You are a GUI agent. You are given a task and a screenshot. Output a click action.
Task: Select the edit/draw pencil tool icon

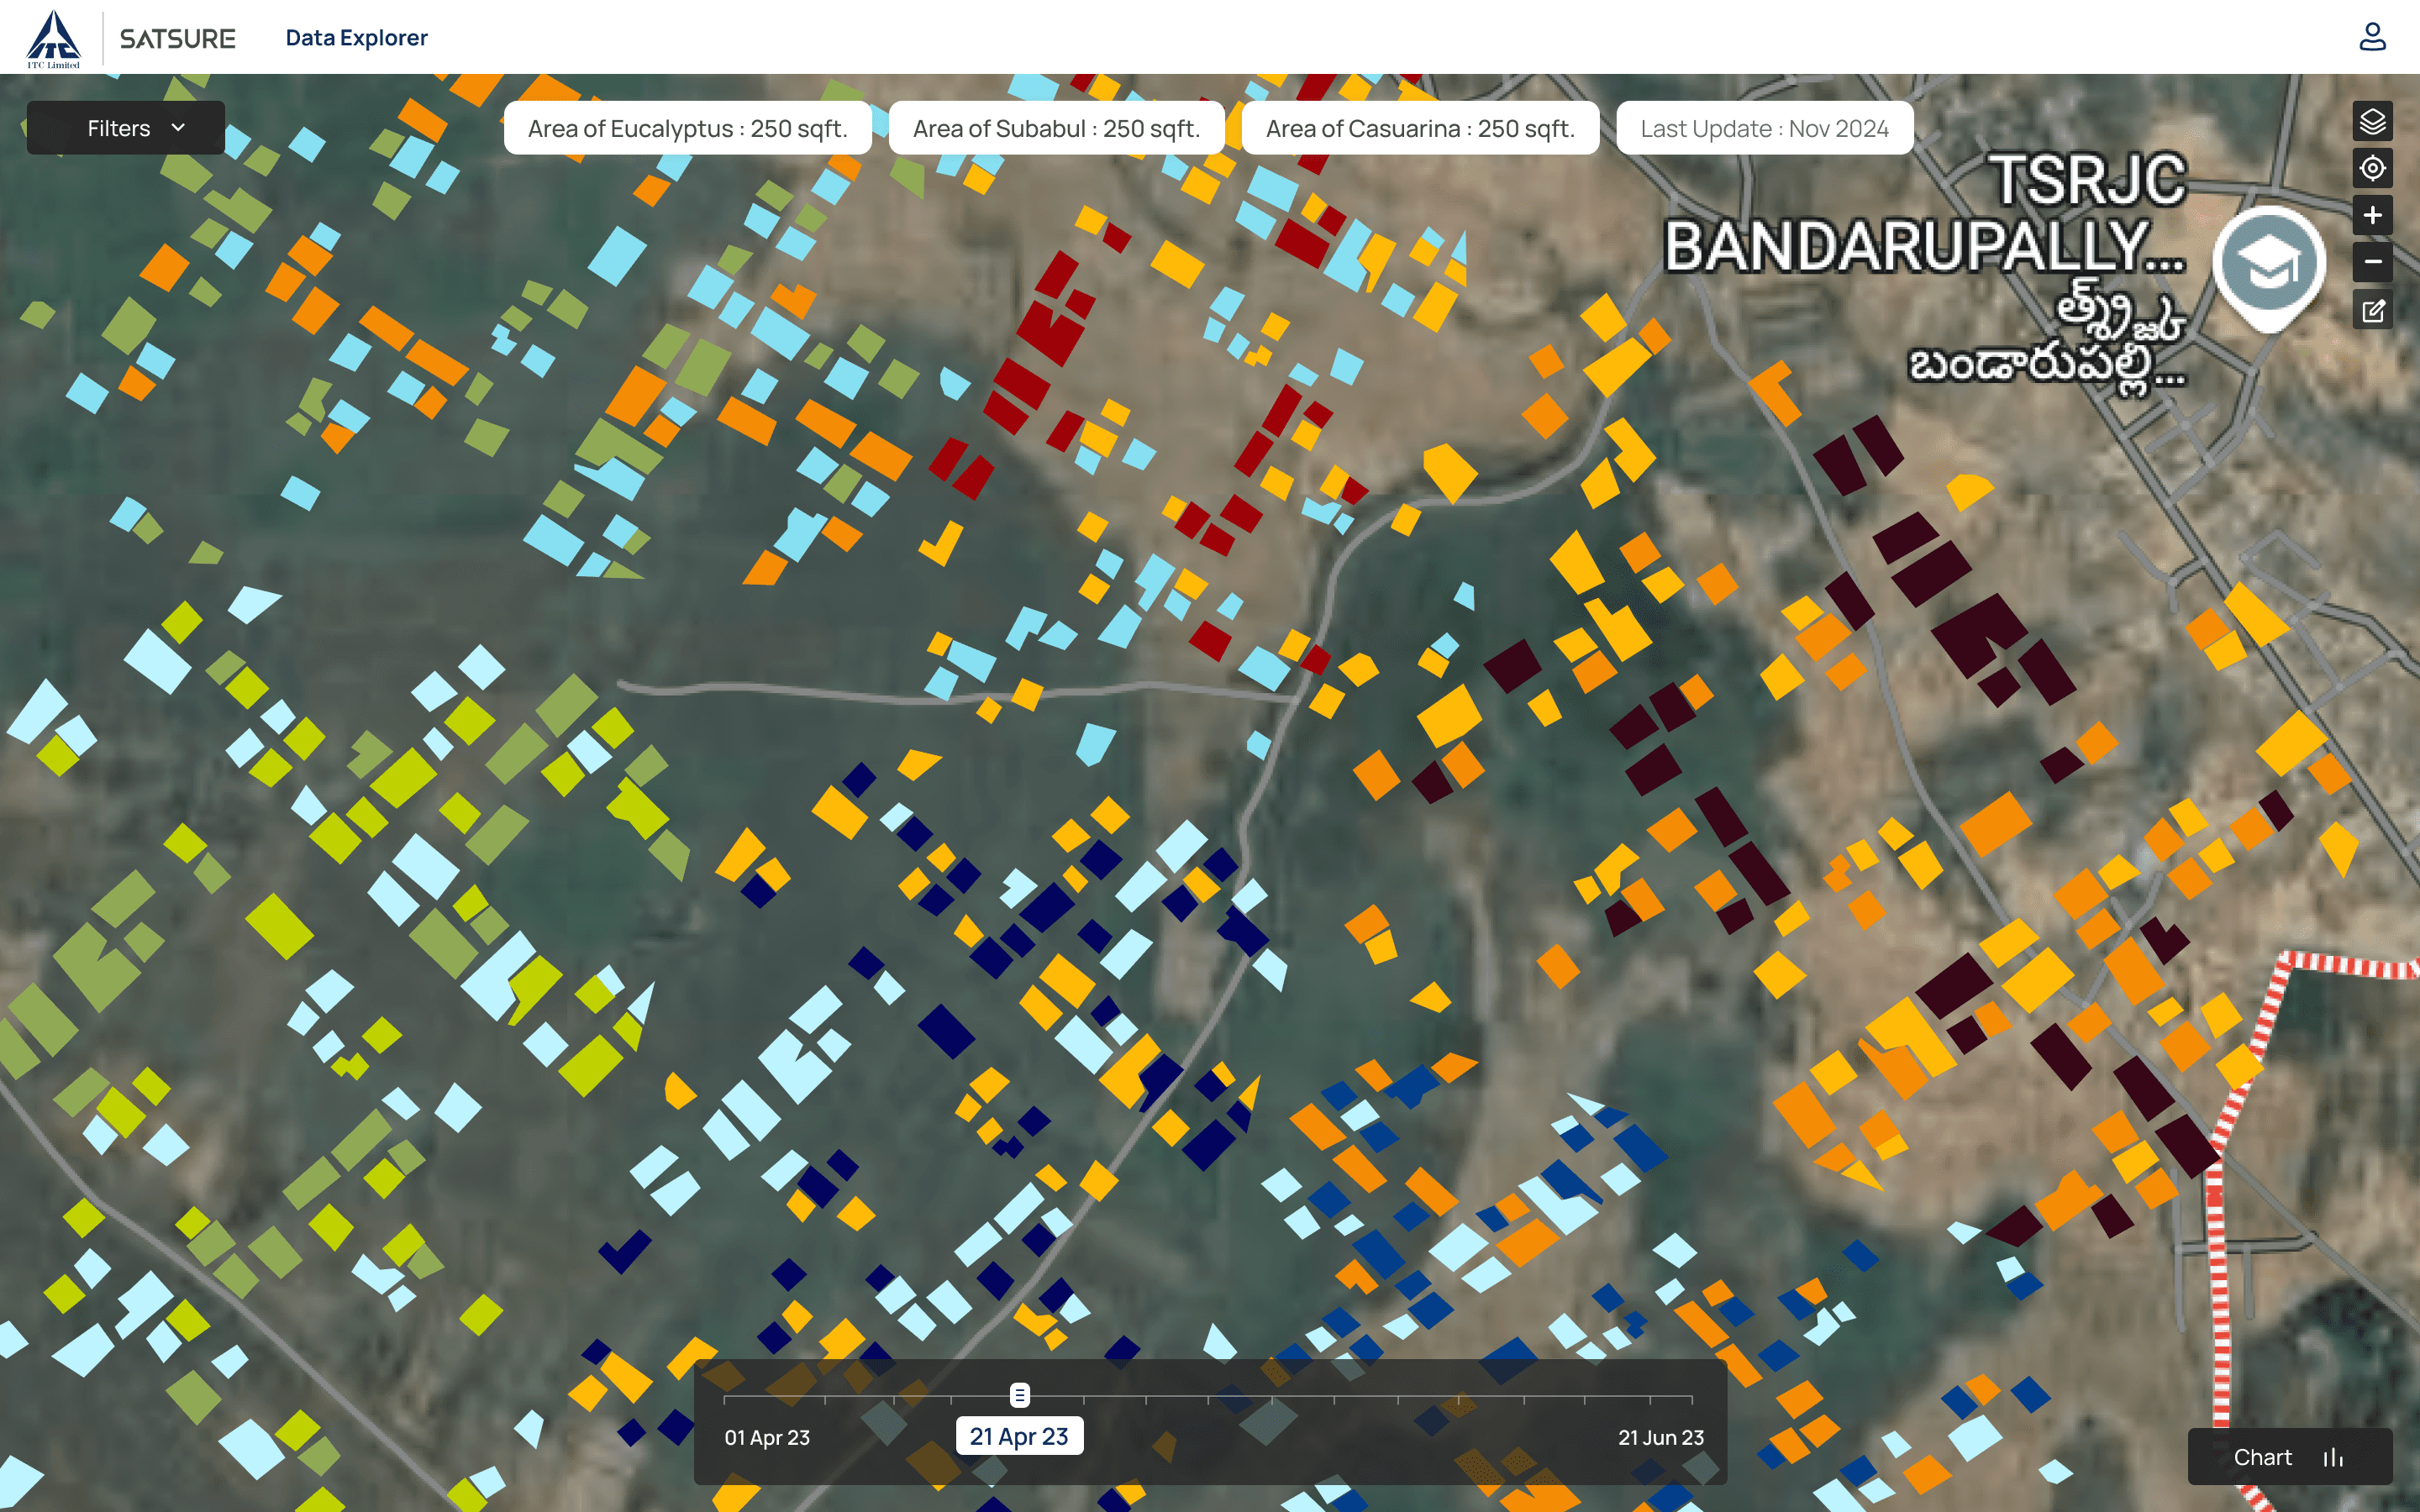[x=2372, y=311]
